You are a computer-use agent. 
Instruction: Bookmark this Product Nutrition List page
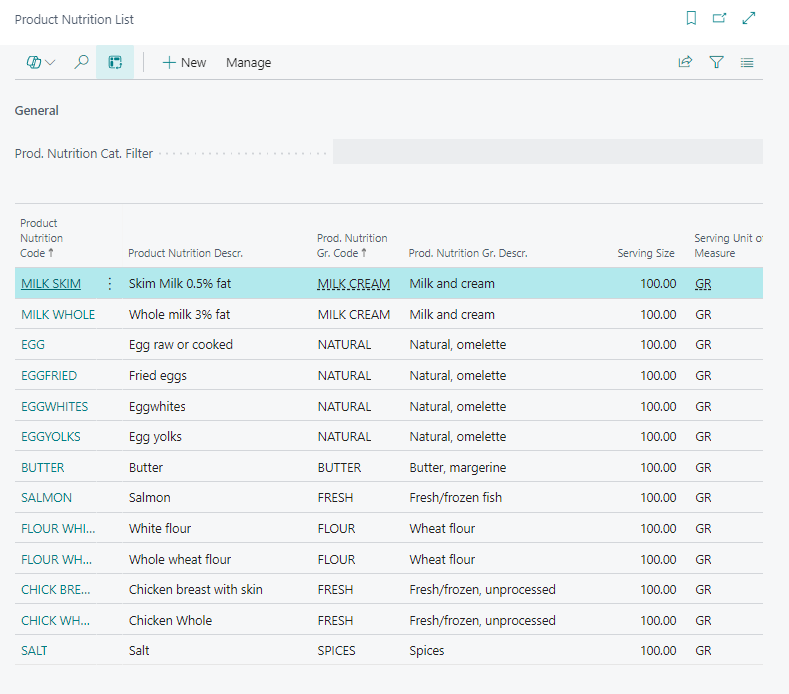[691, 18]
